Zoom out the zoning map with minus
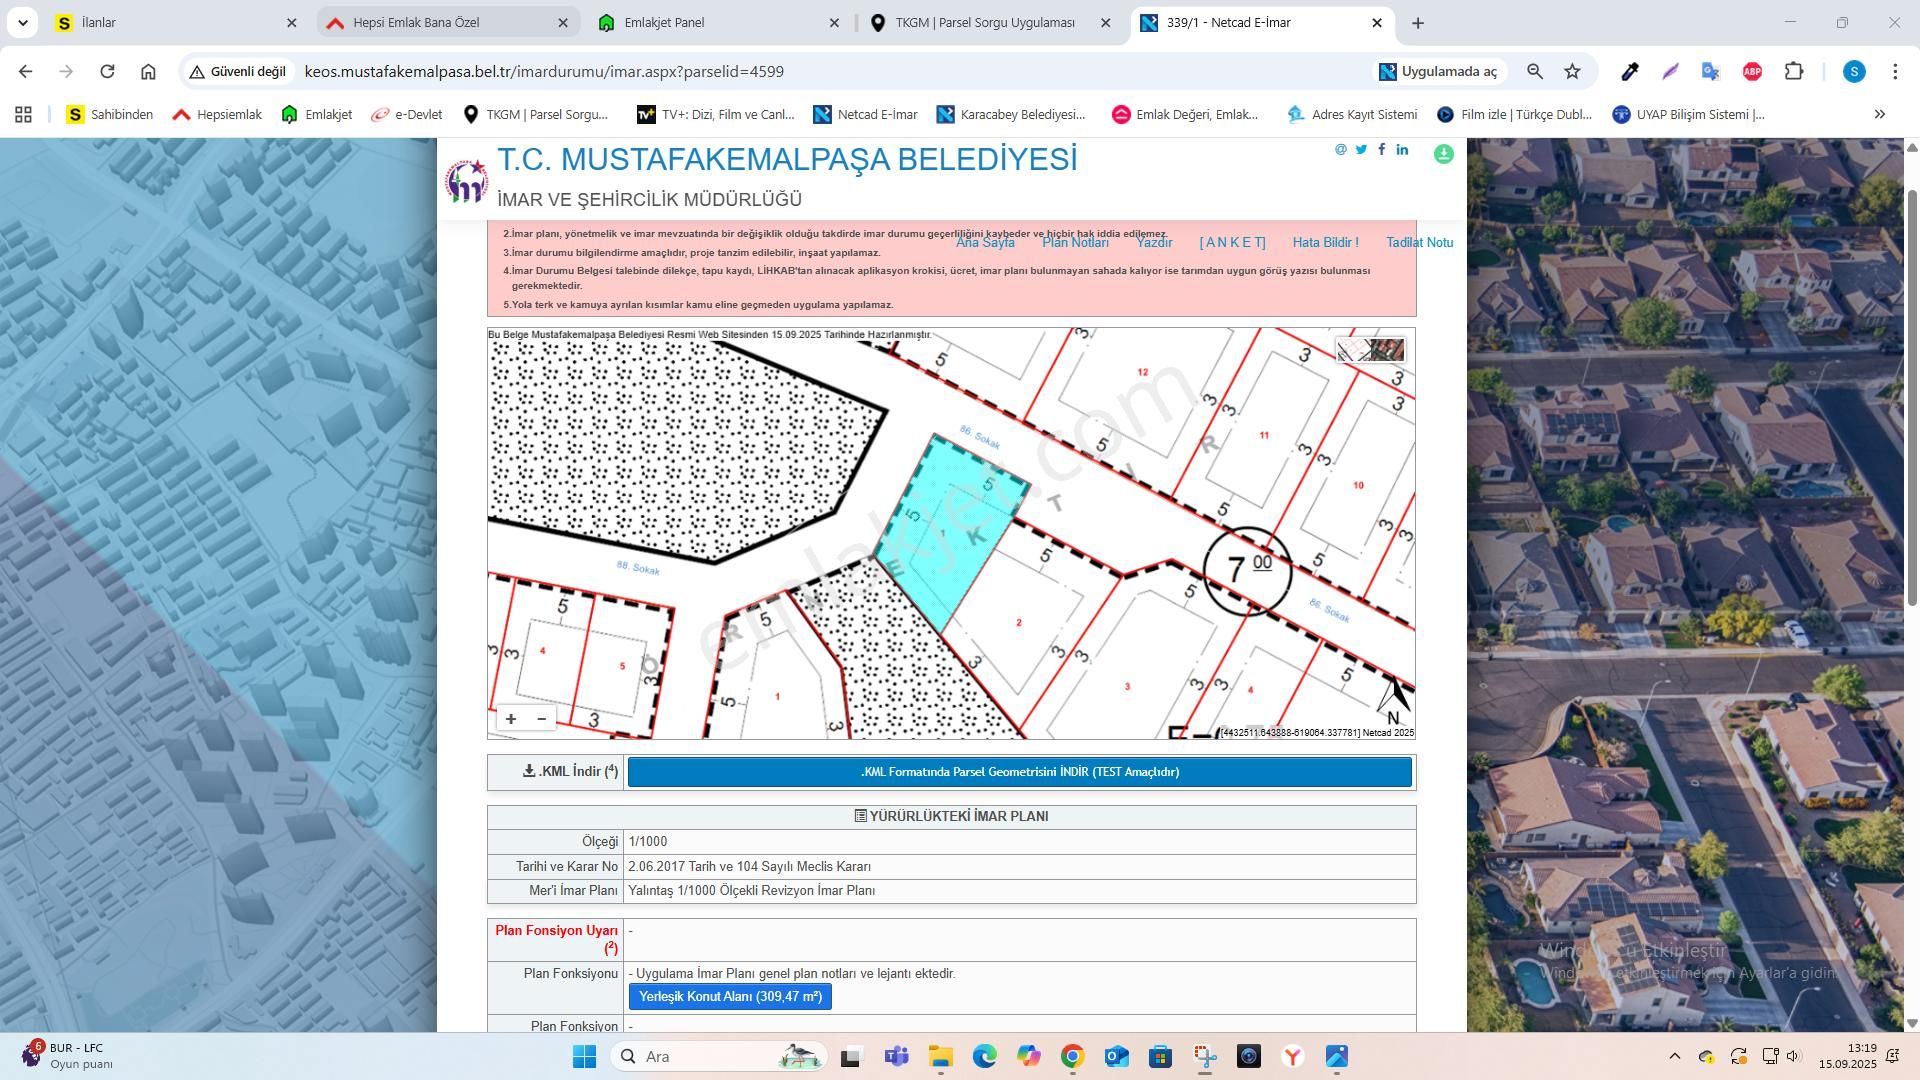The height and width of the screenshot is (1080, 1920). (x=542, y=719)
